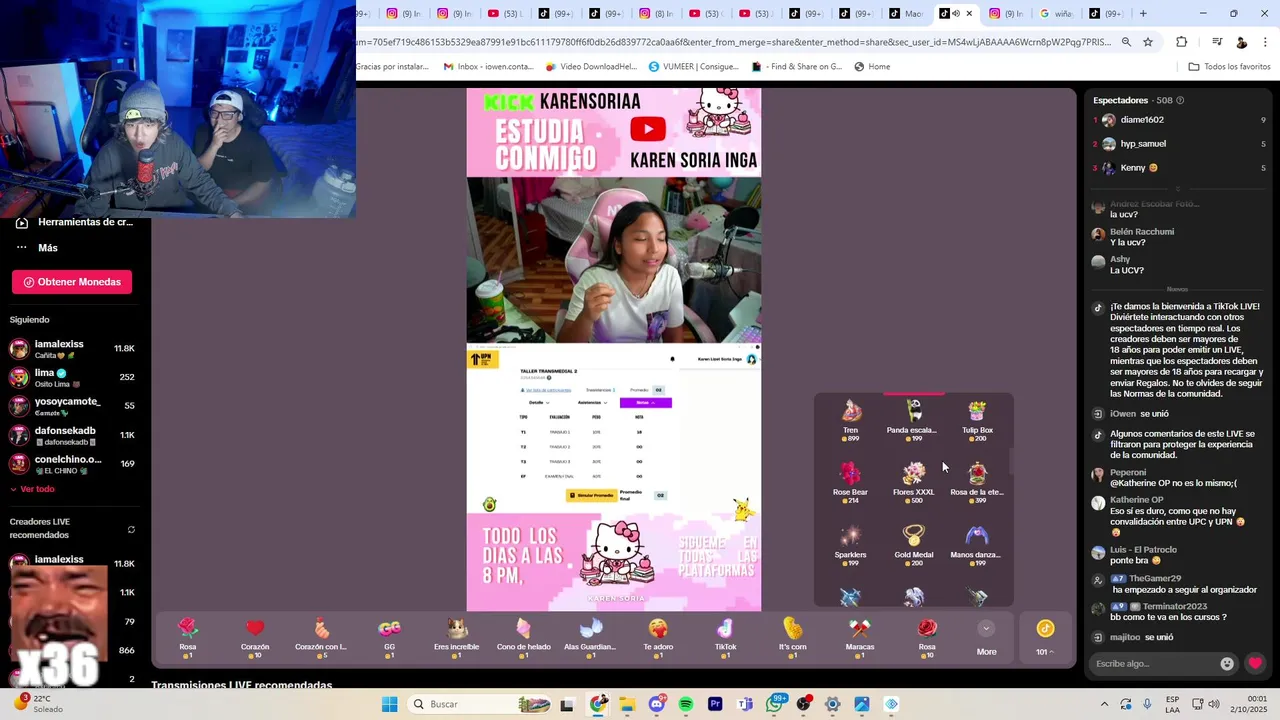Send the Rosa gift costing 10 coins

point(927,637)
